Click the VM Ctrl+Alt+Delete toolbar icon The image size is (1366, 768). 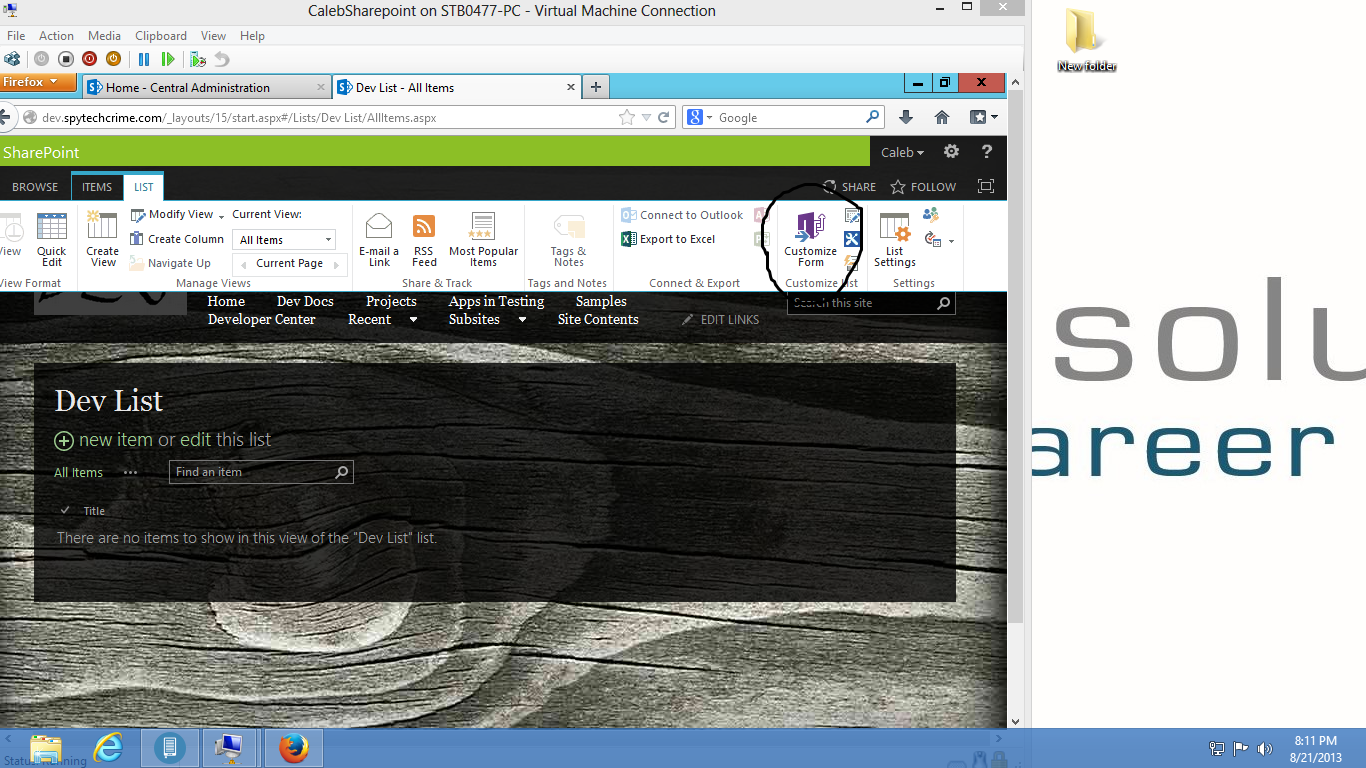(x=13, y=59)
